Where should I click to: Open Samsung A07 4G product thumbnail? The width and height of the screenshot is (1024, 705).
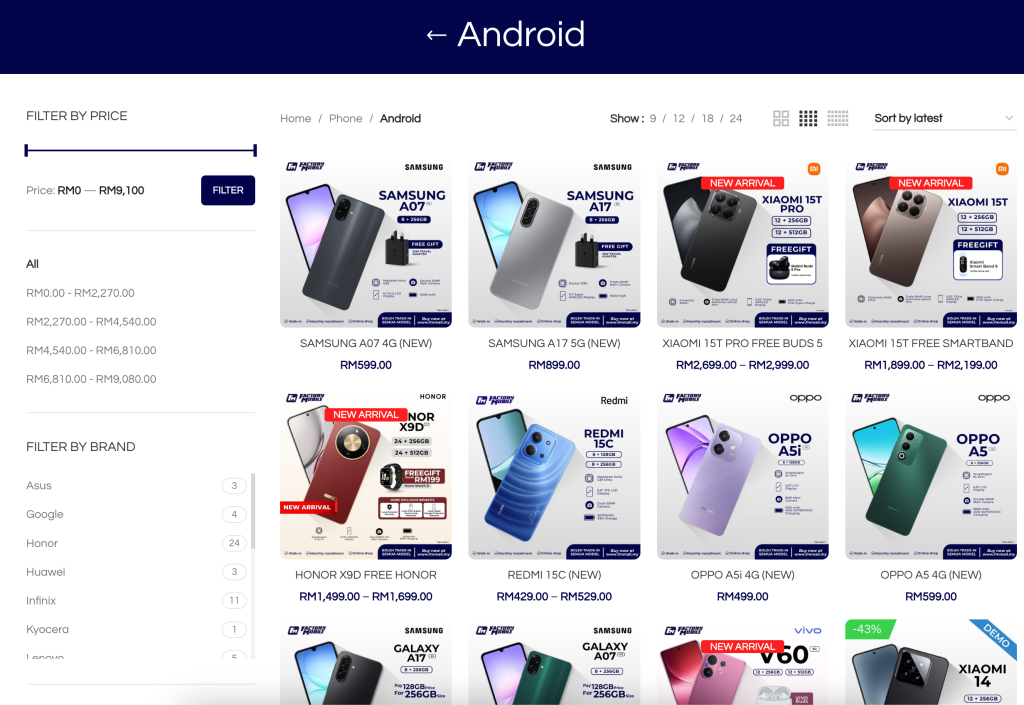(366, 242)
